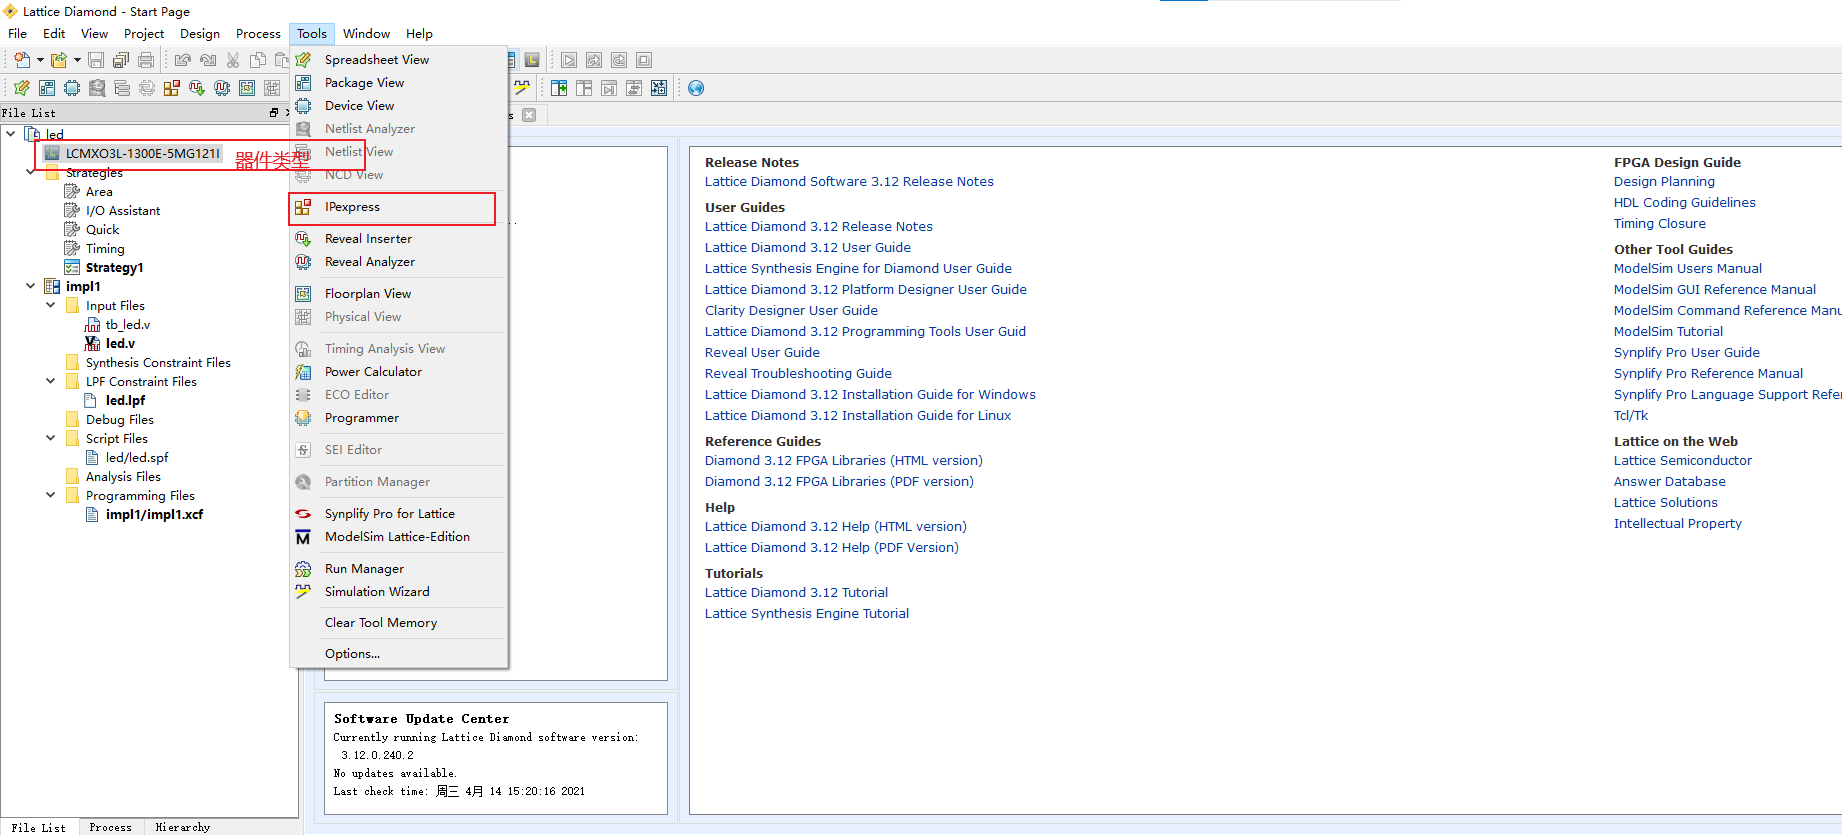Open Programmer from the Tools menu

398,418
